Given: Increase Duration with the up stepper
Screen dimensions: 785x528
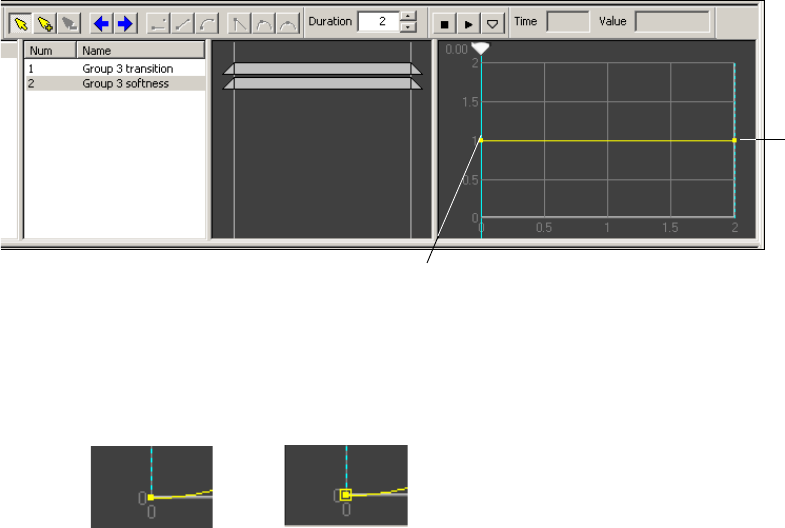Looking at the screenshot, I should [x=409, y=17].
